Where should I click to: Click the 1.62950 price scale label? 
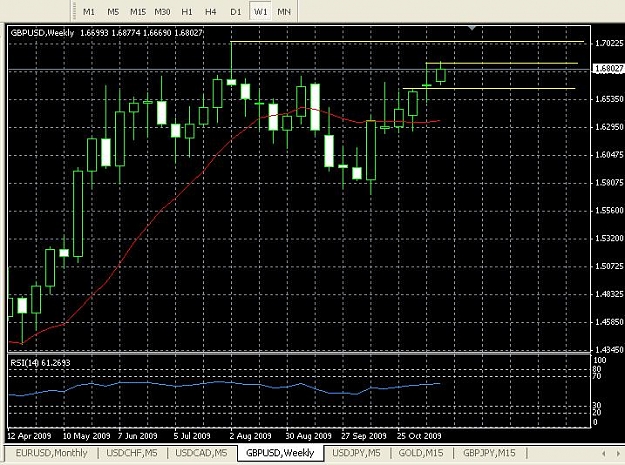609,127
